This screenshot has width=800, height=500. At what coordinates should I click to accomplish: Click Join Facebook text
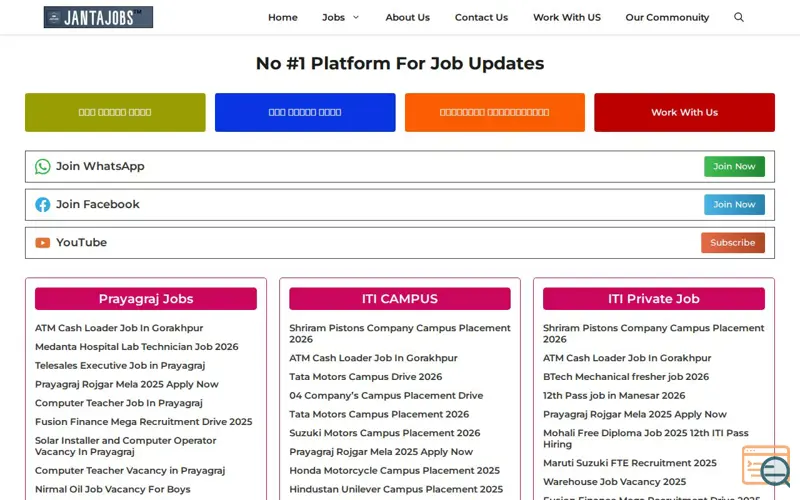(x=97, y=205)
